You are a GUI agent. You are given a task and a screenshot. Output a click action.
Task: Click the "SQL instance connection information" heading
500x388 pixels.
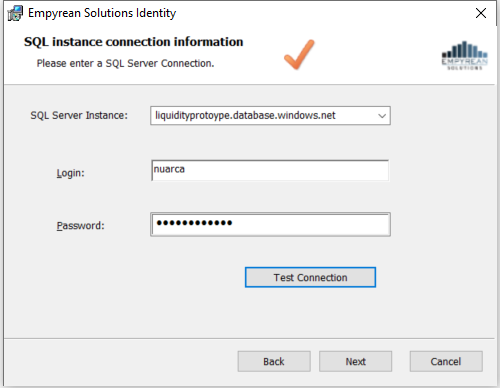click(133, 42)
